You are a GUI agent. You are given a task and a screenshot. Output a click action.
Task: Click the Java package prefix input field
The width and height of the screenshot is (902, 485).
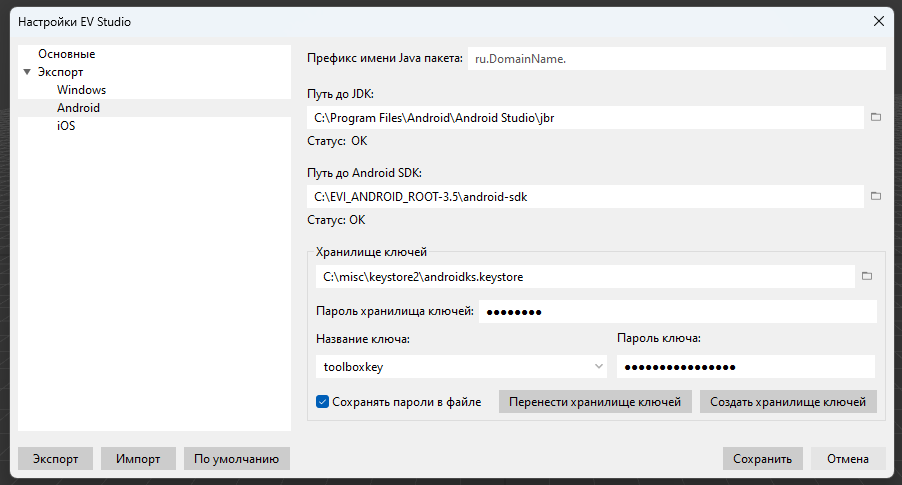click(x=676, y=59)
